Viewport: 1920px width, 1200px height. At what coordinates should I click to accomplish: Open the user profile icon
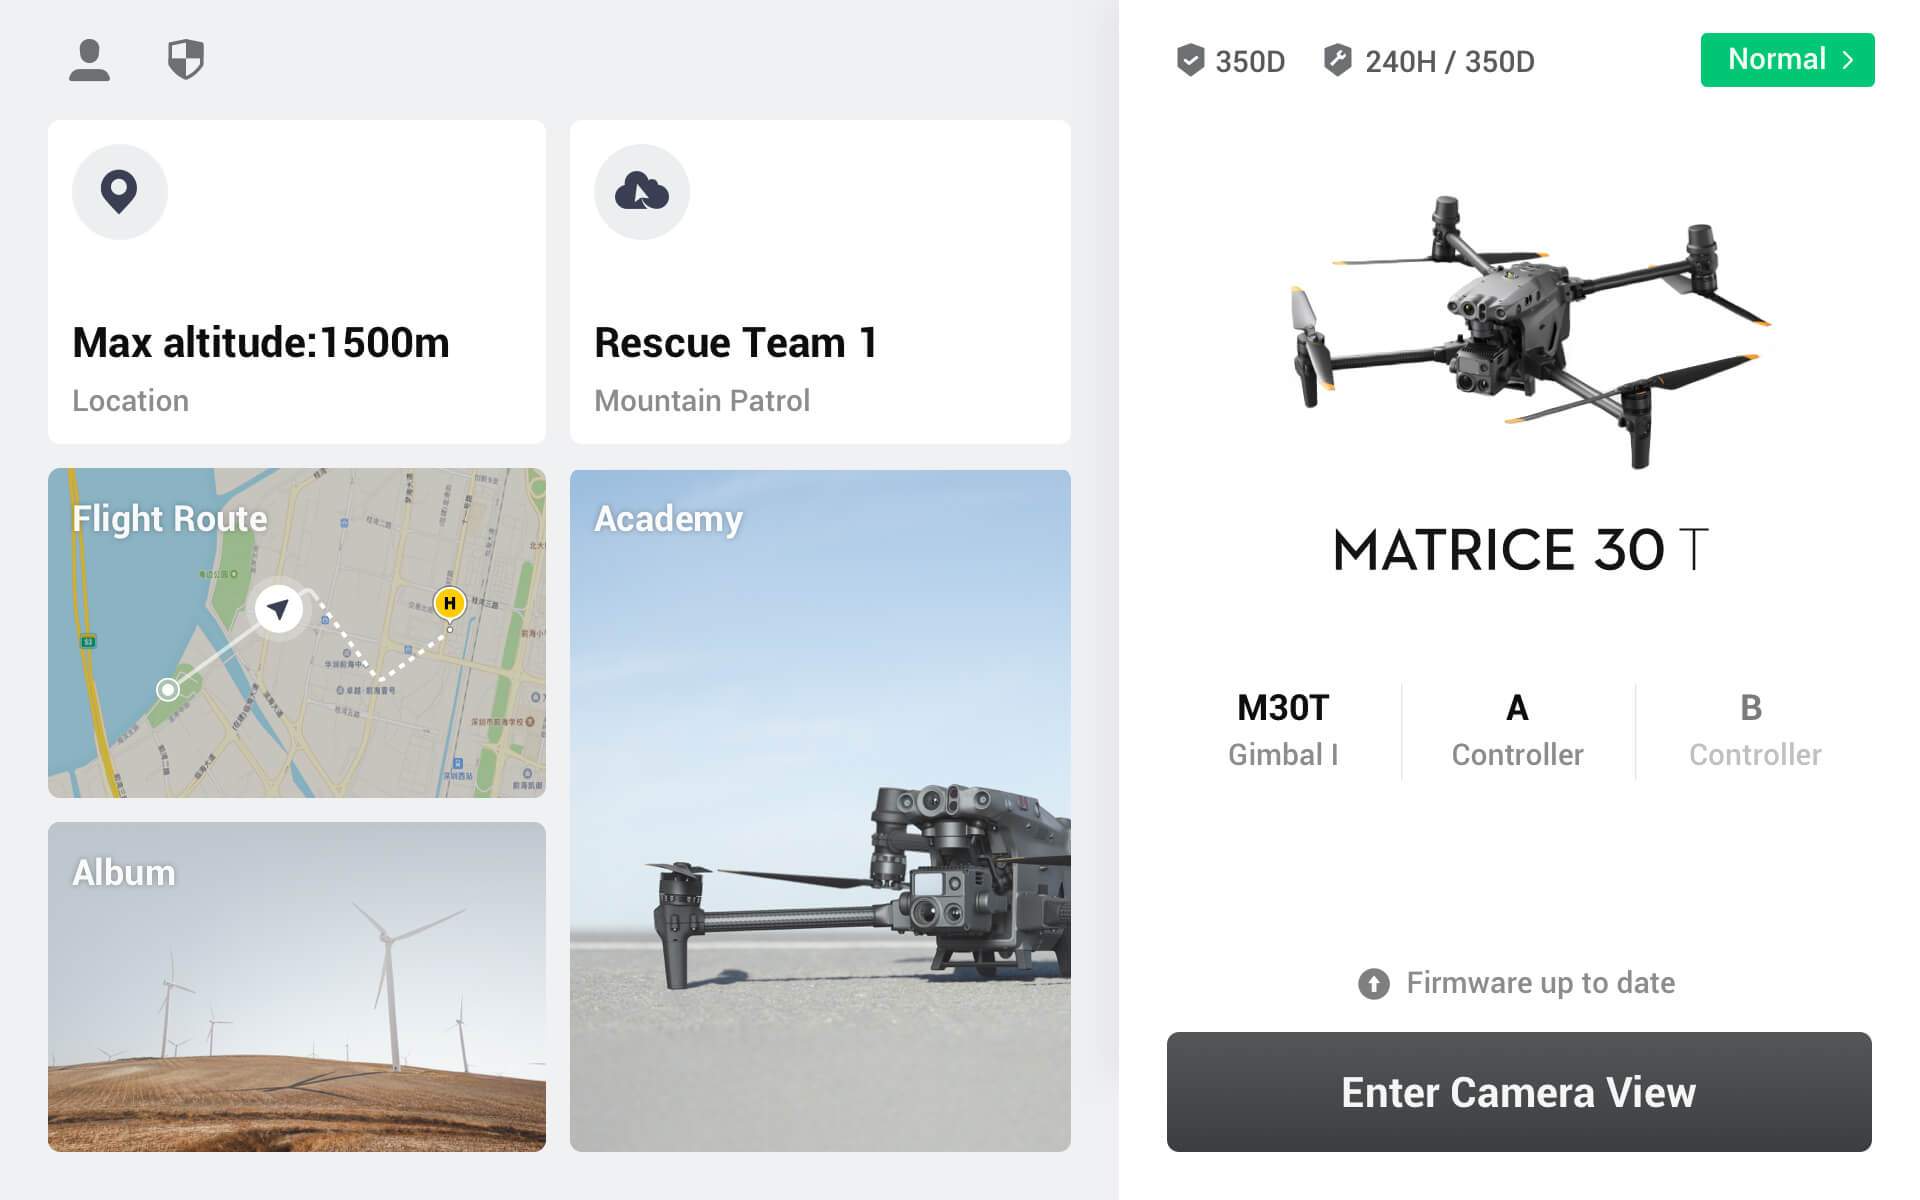click(89, 60)
